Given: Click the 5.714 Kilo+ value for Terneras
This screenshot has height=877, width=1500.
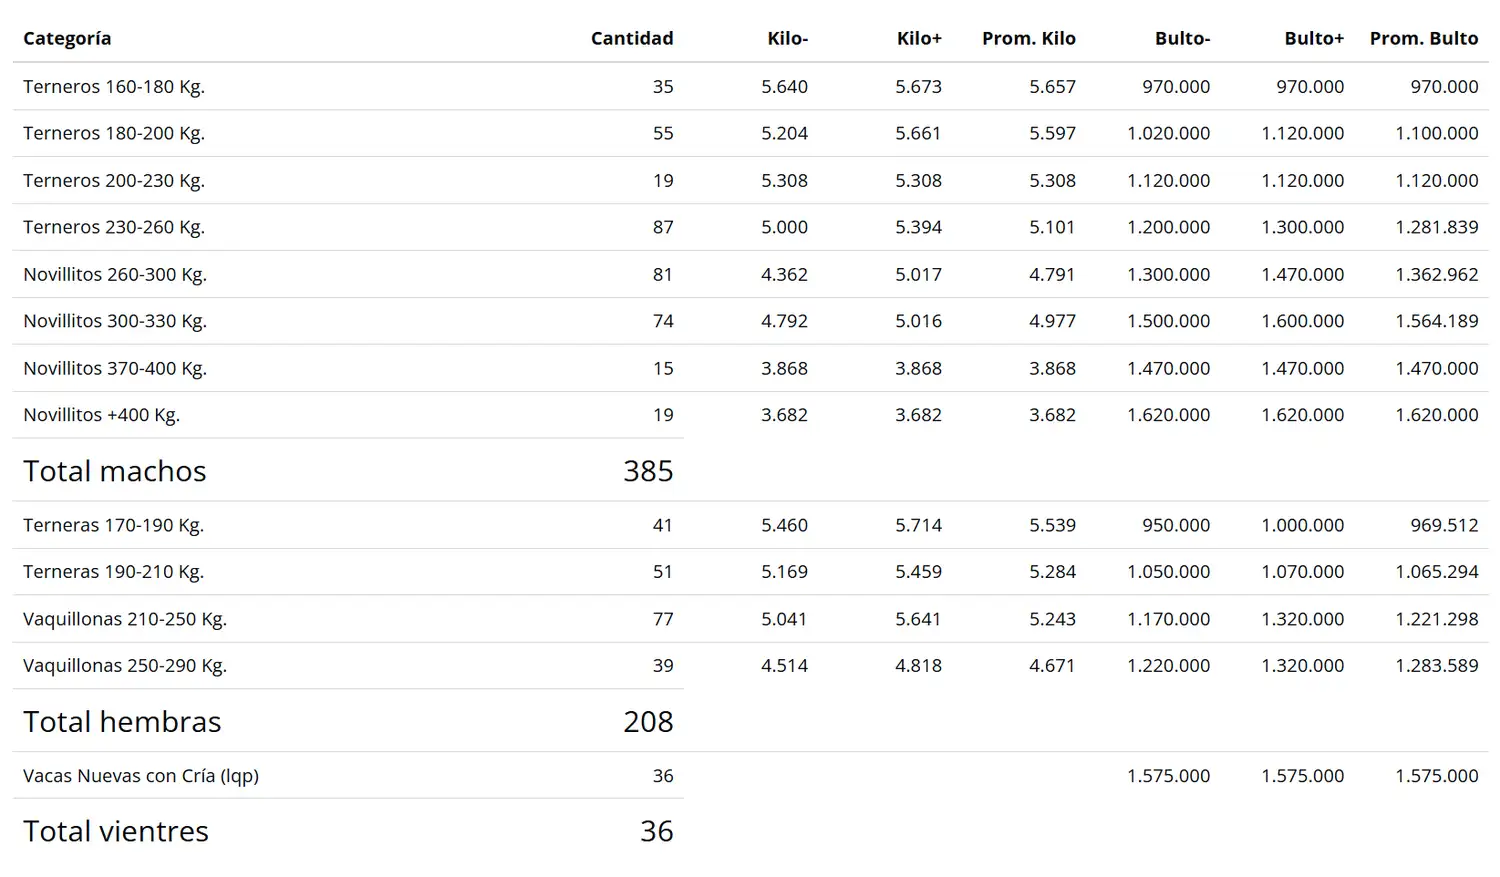Looking at the screenshot, I should click(918, 525).
